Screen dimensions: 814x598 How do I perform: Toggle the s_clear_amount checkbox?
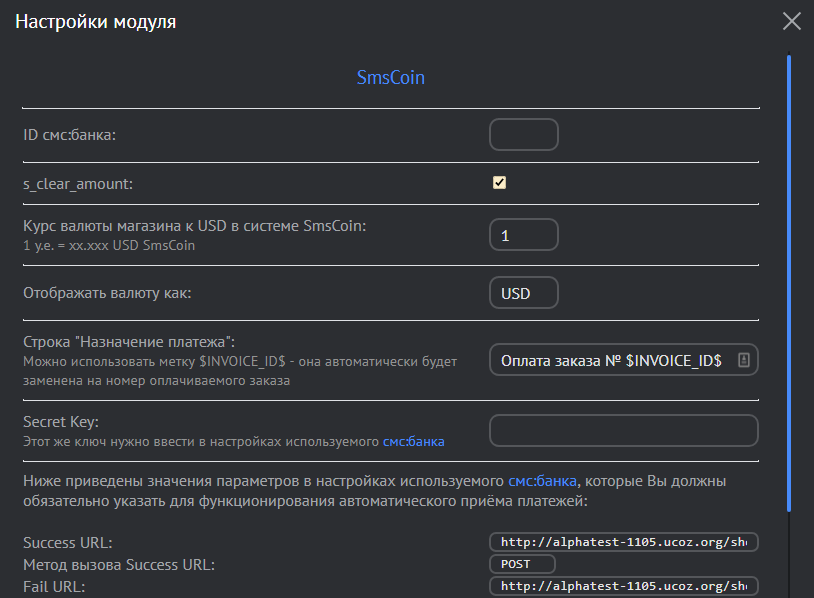tap(500, 183)
